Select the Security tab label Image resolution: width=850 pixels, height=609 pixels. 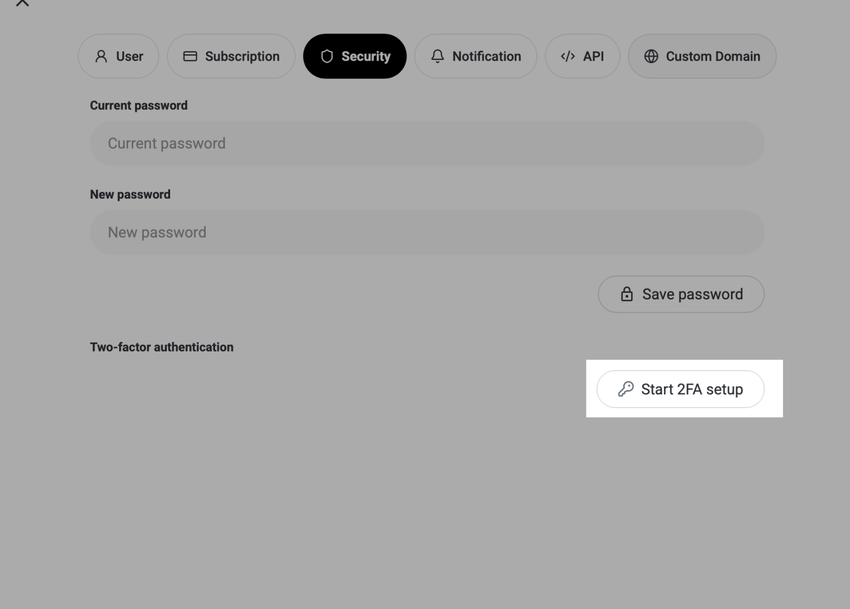366,57
